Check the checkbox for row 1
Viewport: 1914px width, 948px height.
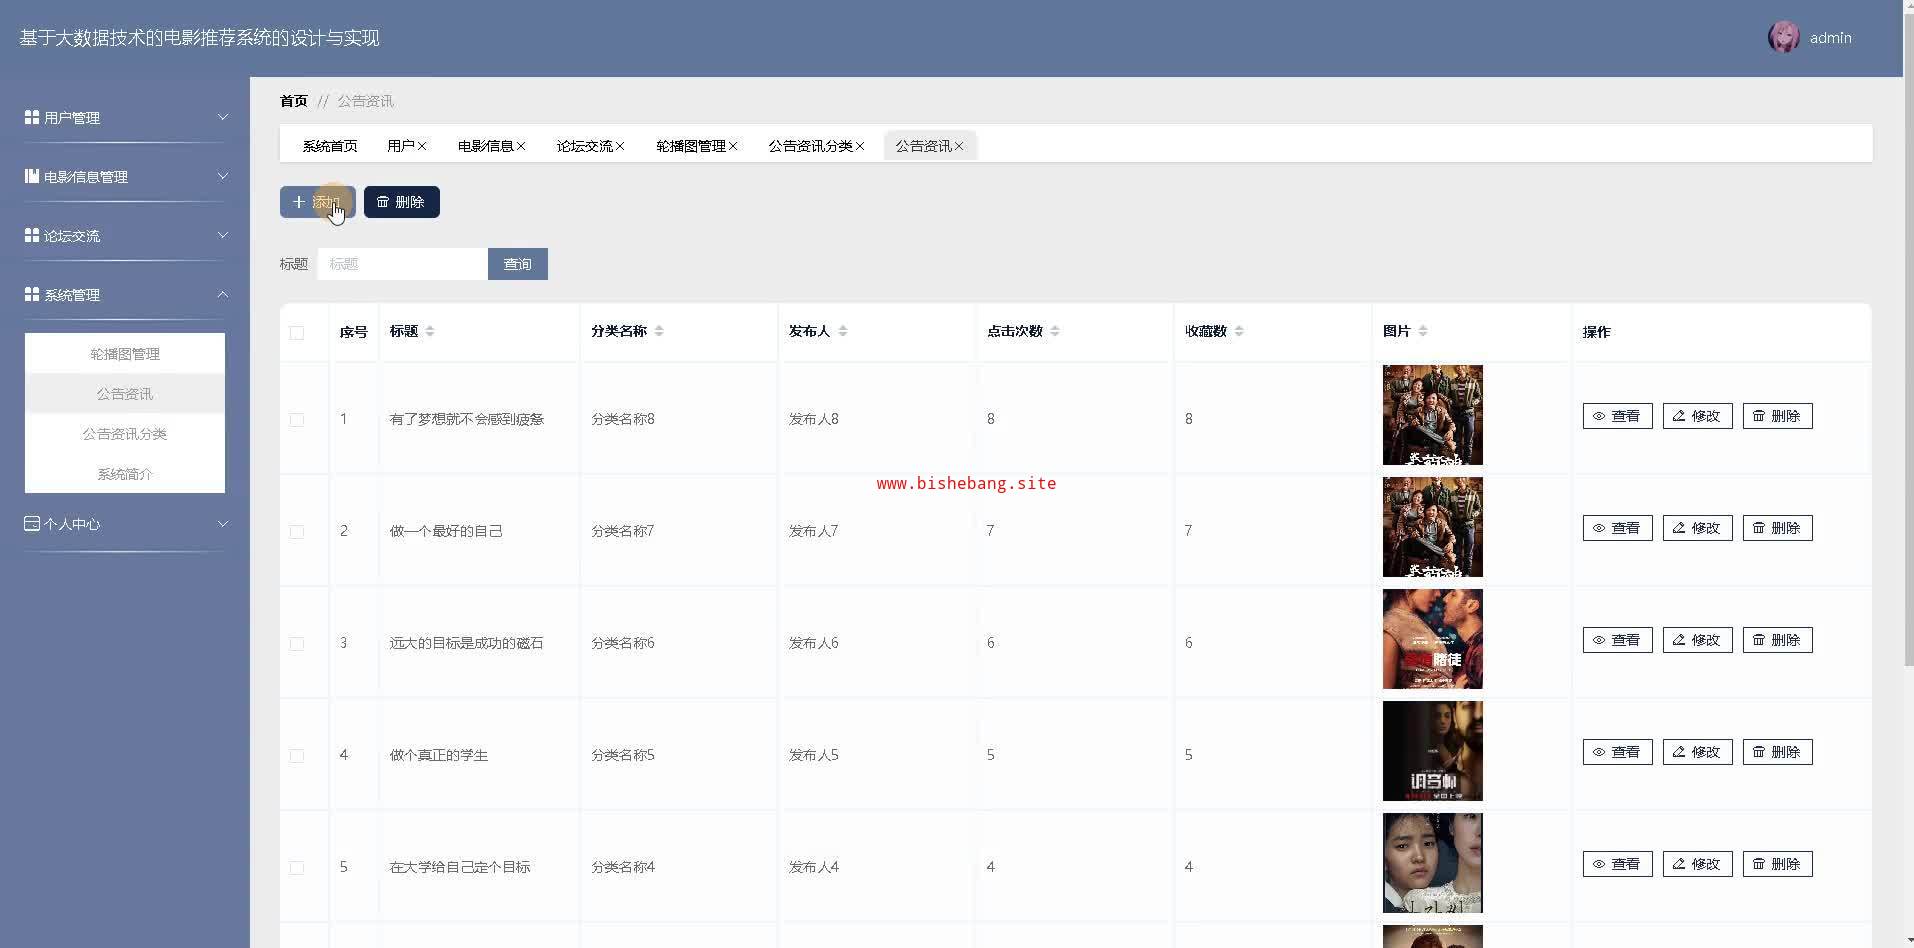[x=297, y=420]
